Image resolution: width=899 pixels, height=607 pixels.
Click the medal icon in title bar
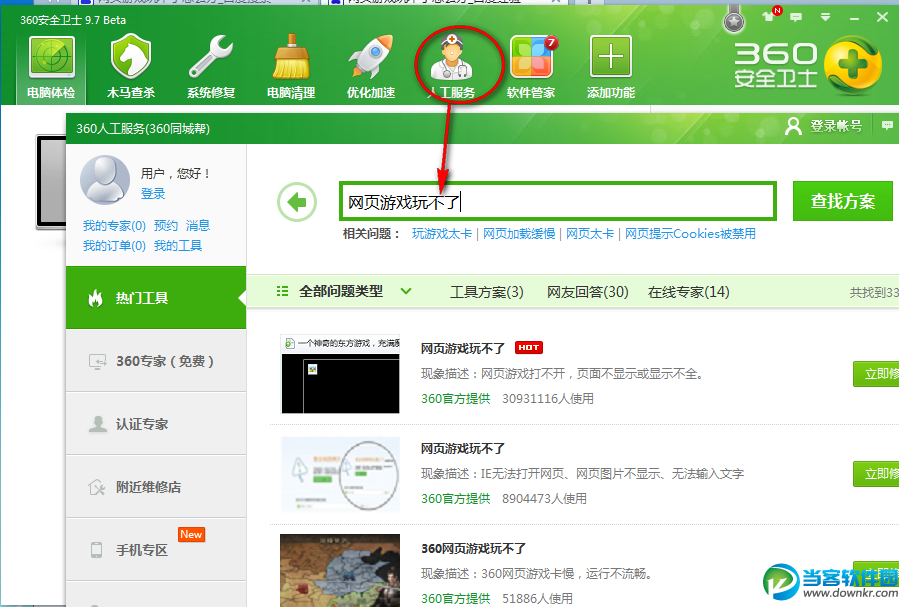(734, 21)
